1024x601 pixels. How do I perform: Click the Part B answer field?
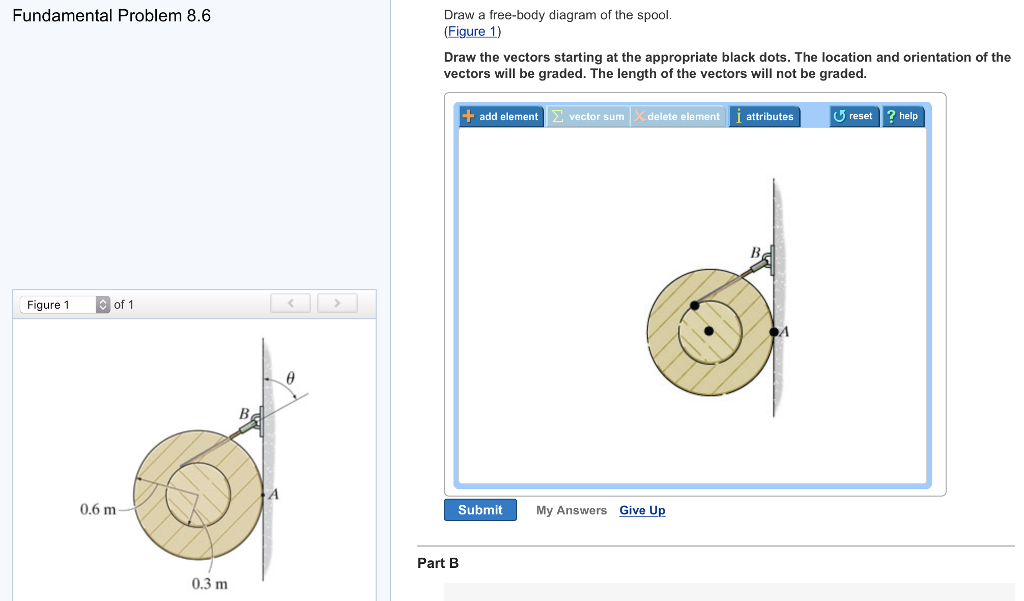coord(729,592)
